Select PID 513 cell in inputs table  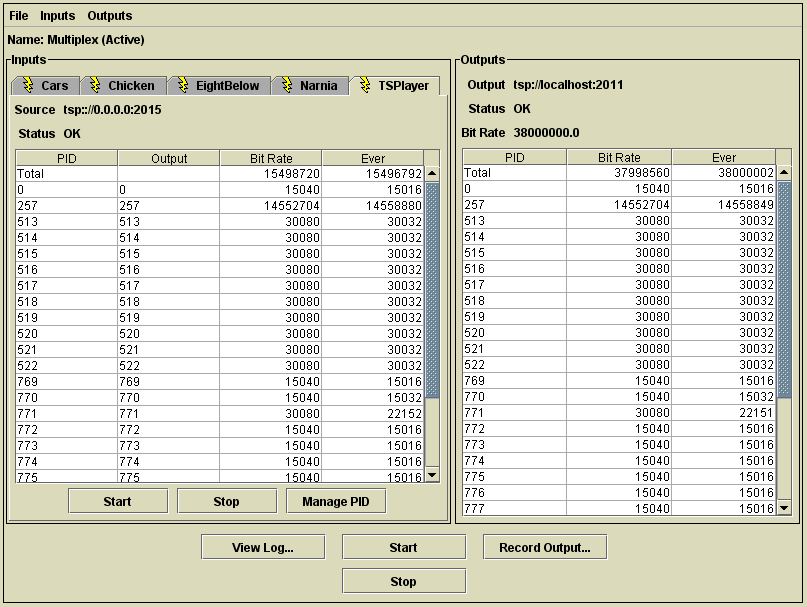pos(66,221)
